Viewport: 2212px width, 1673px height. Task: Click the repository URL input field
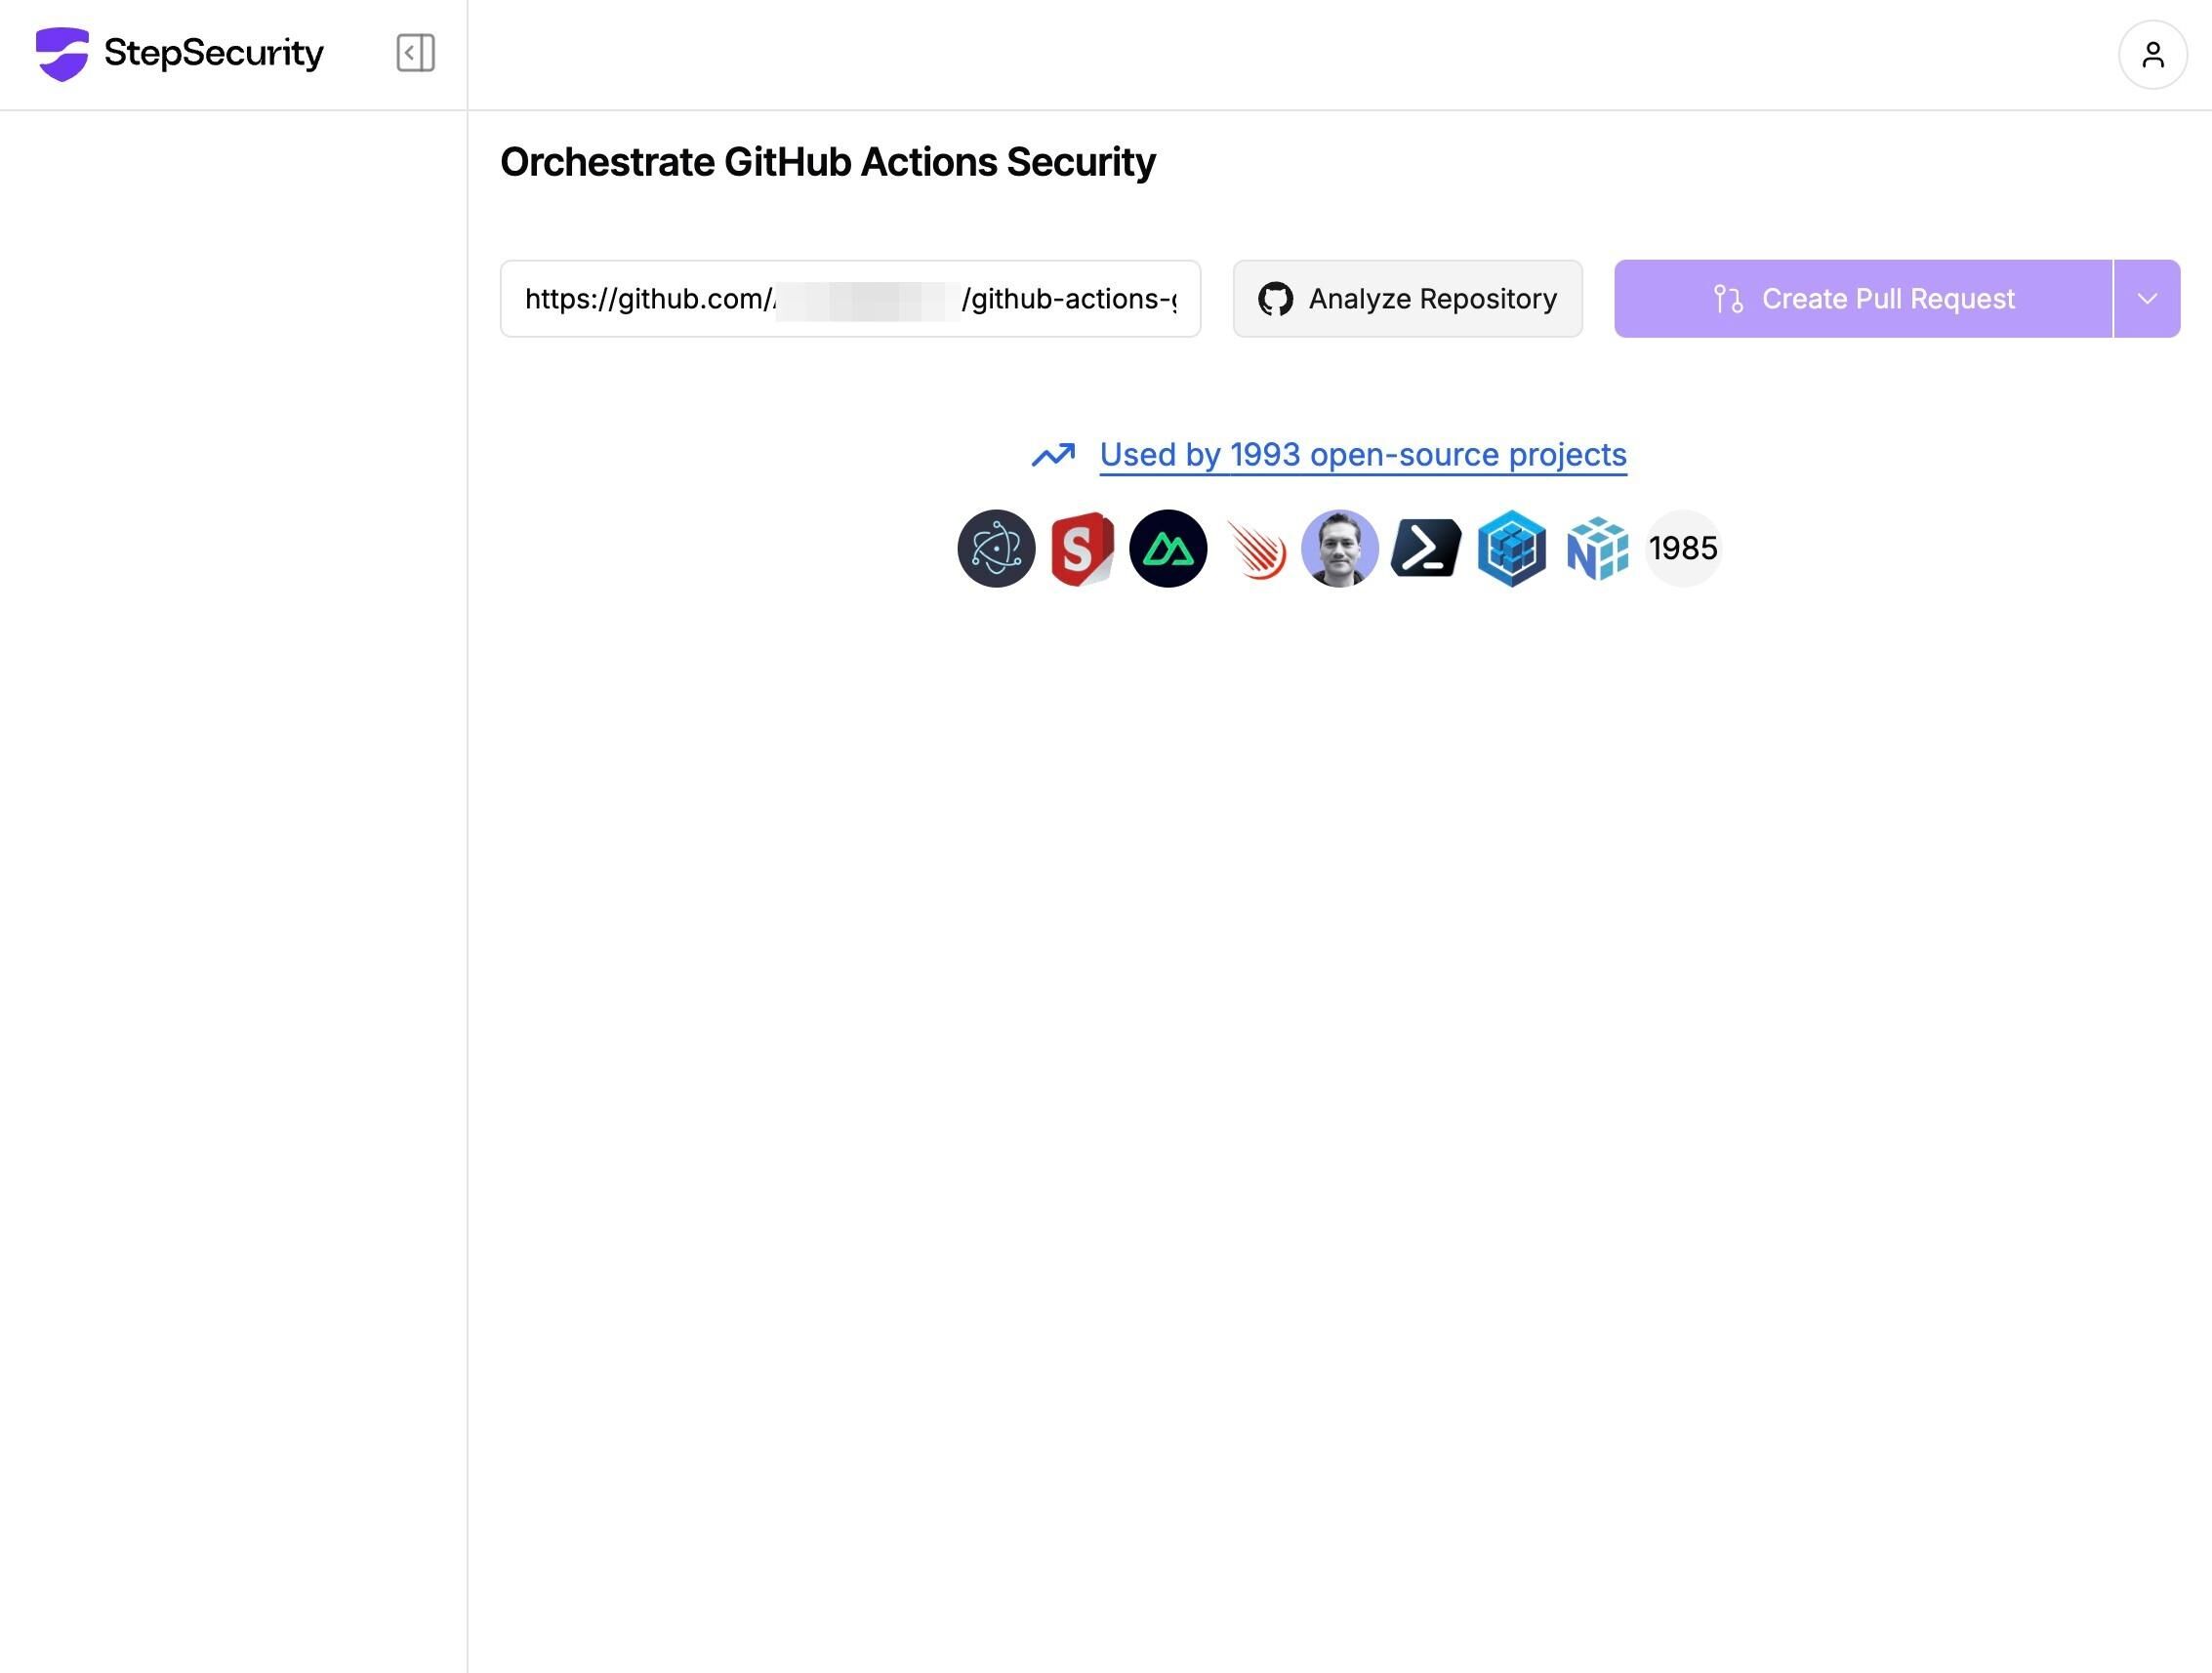(x=850, y=299)
